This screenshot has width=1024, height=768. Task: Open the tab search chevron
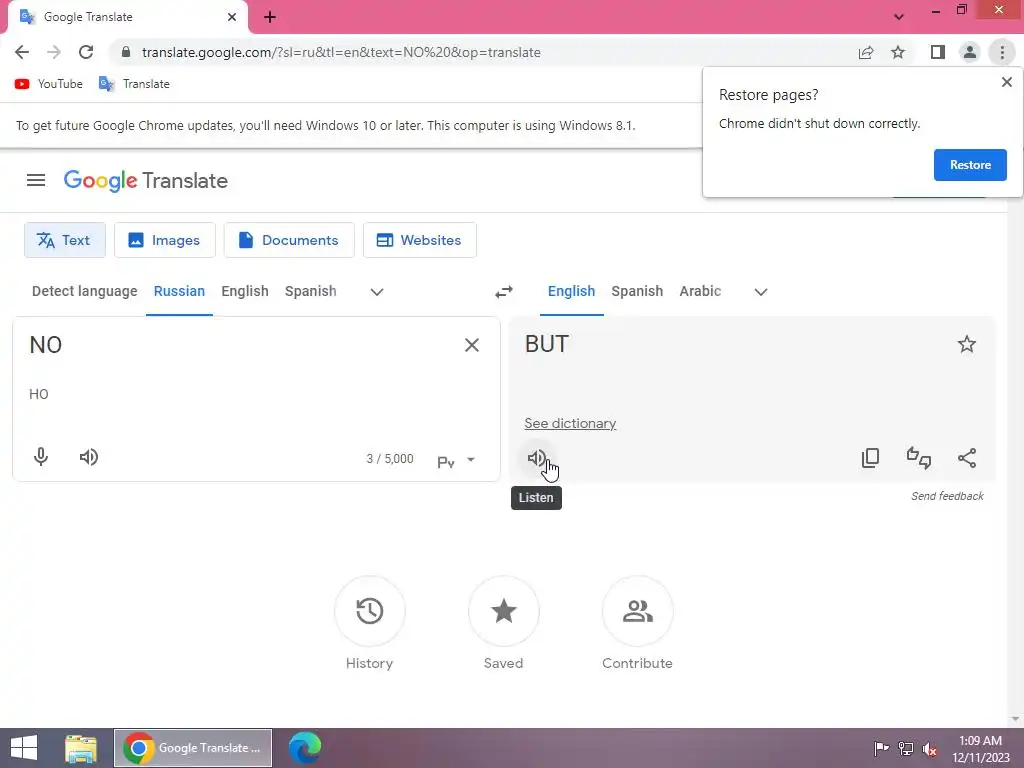click(899, 17)
